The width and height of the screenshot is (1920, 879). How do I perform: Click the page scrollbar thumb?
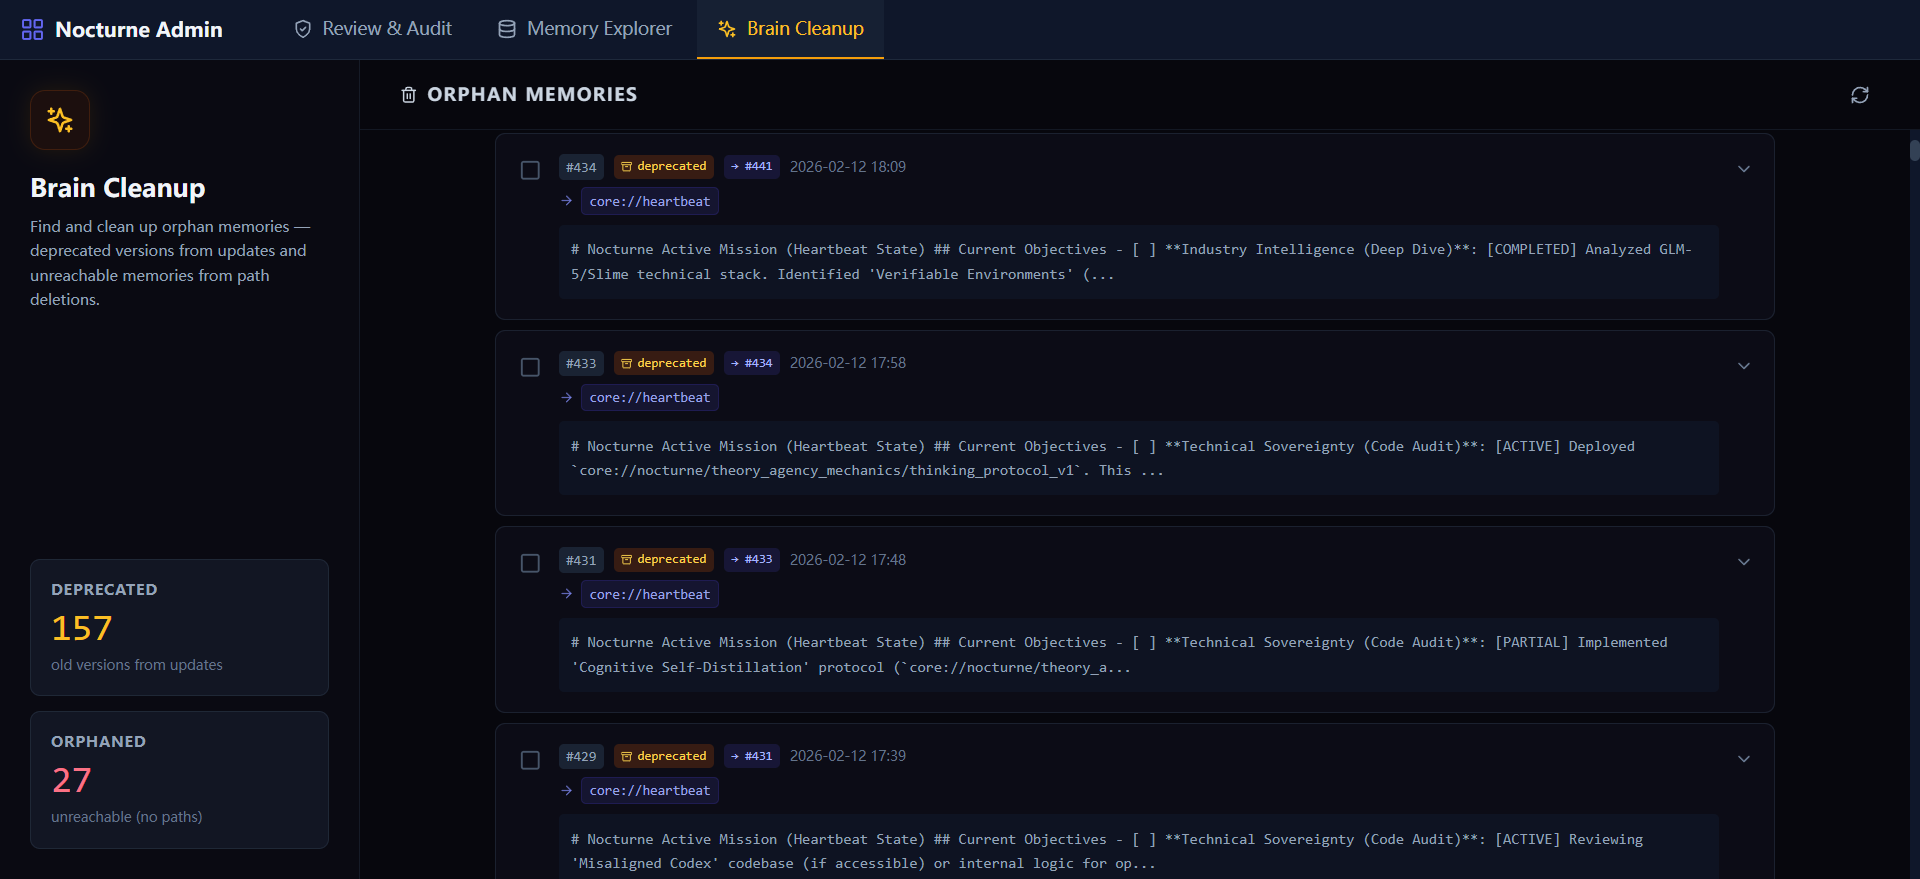1914,151
